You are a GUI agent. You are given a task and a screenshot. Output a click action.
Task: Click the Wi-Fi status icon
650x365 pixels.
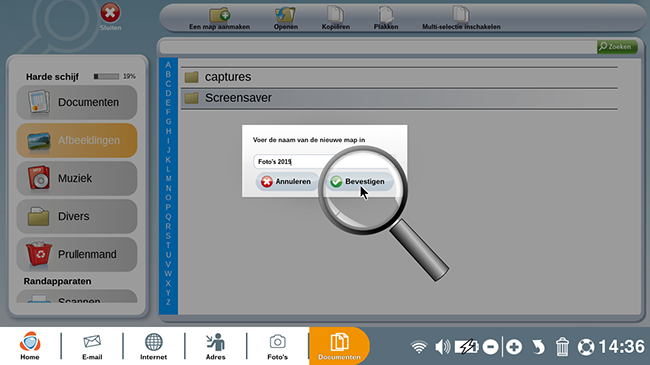(x=419, y=347)
